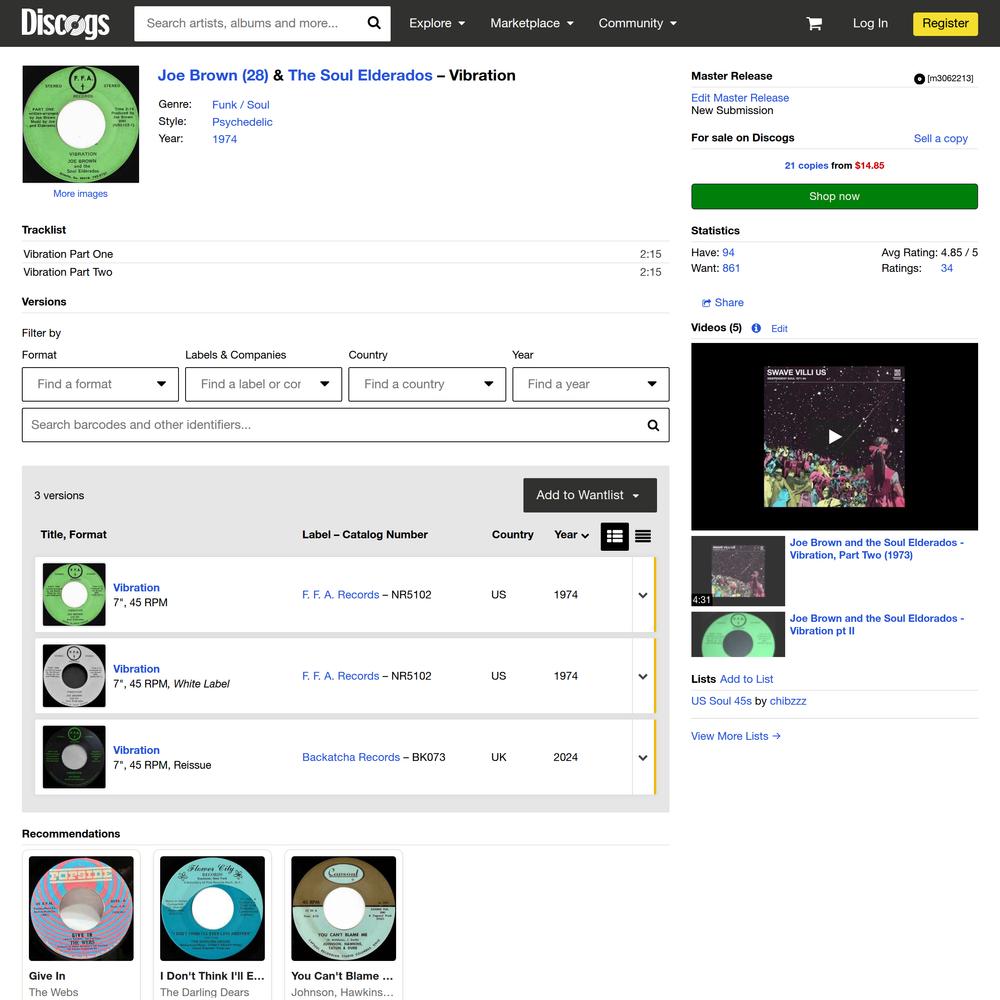Screen dimensions: 1000x1000
Task: Click the videos Edit link
Action: pos(779,328)
